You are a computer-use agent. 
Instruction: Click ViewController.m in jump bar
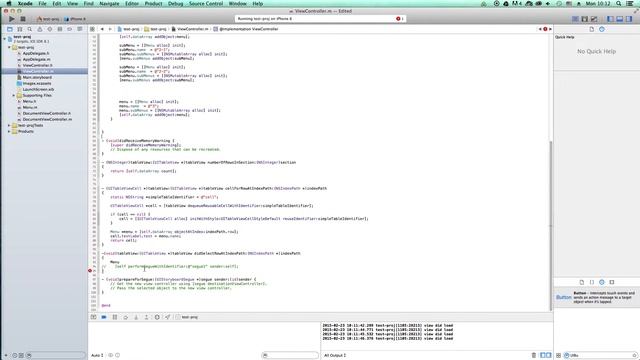tap(193, 29)
